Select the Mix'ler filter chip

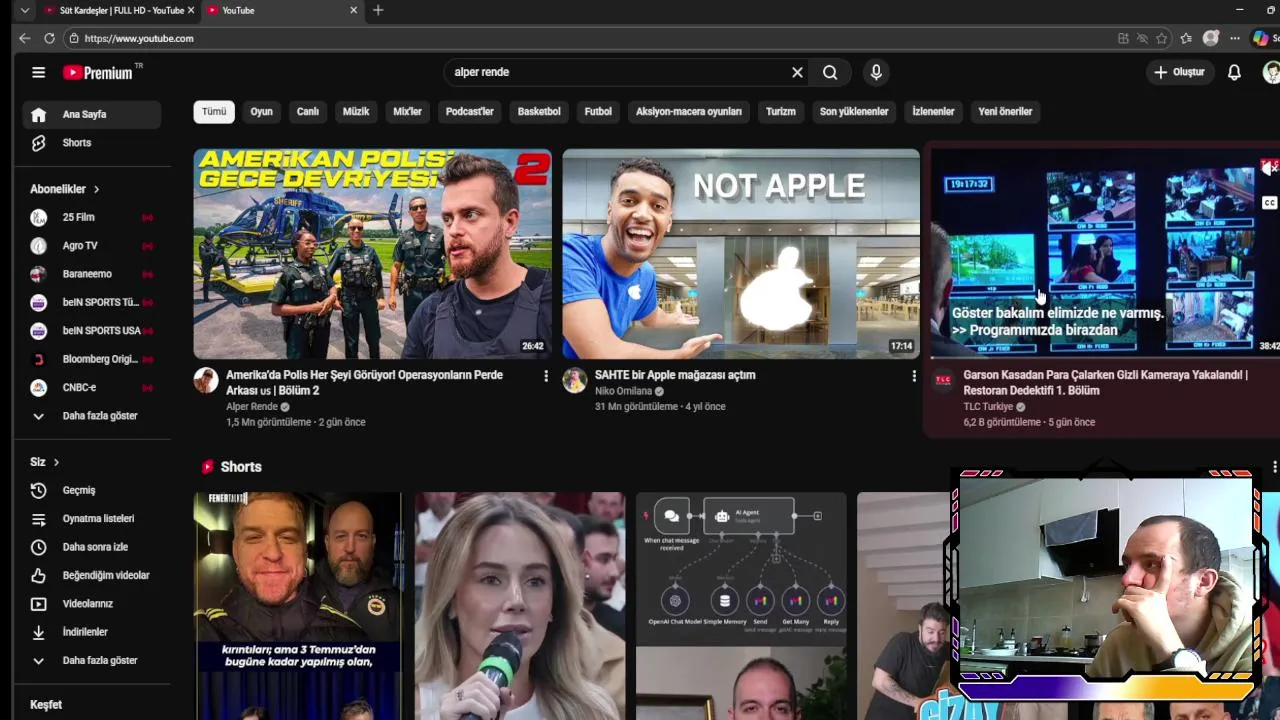tap(407, 111)
